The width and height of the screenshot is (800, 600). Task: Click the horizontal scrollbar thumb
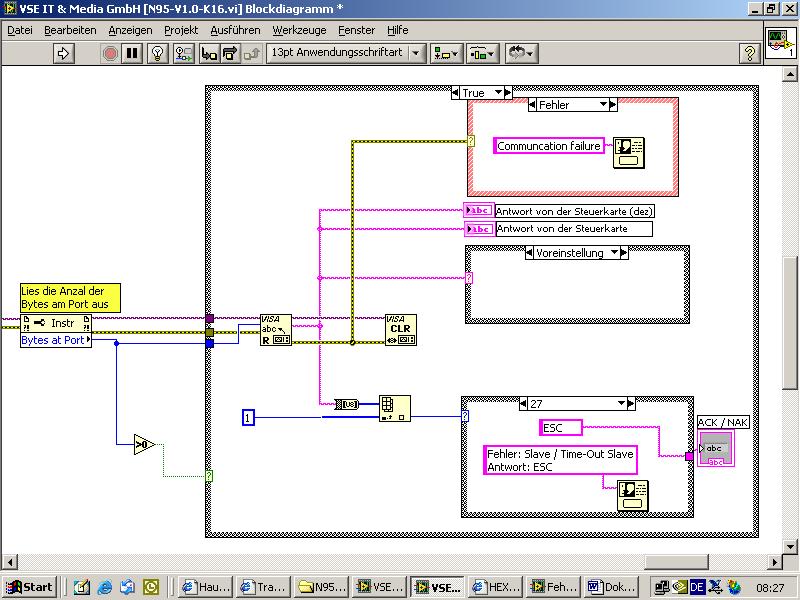[676, 562]
